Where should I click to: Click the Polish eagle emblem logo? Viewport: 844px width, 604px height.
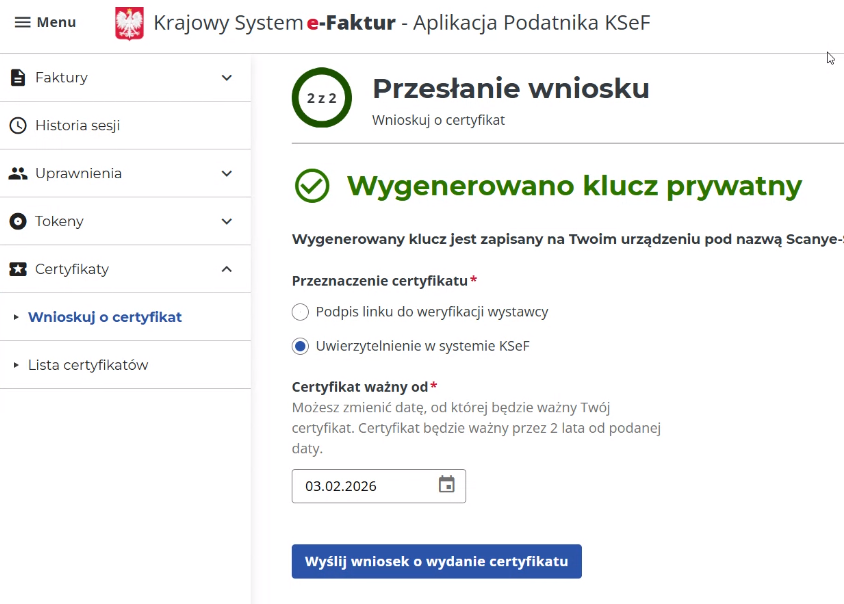tap(130, 23)
